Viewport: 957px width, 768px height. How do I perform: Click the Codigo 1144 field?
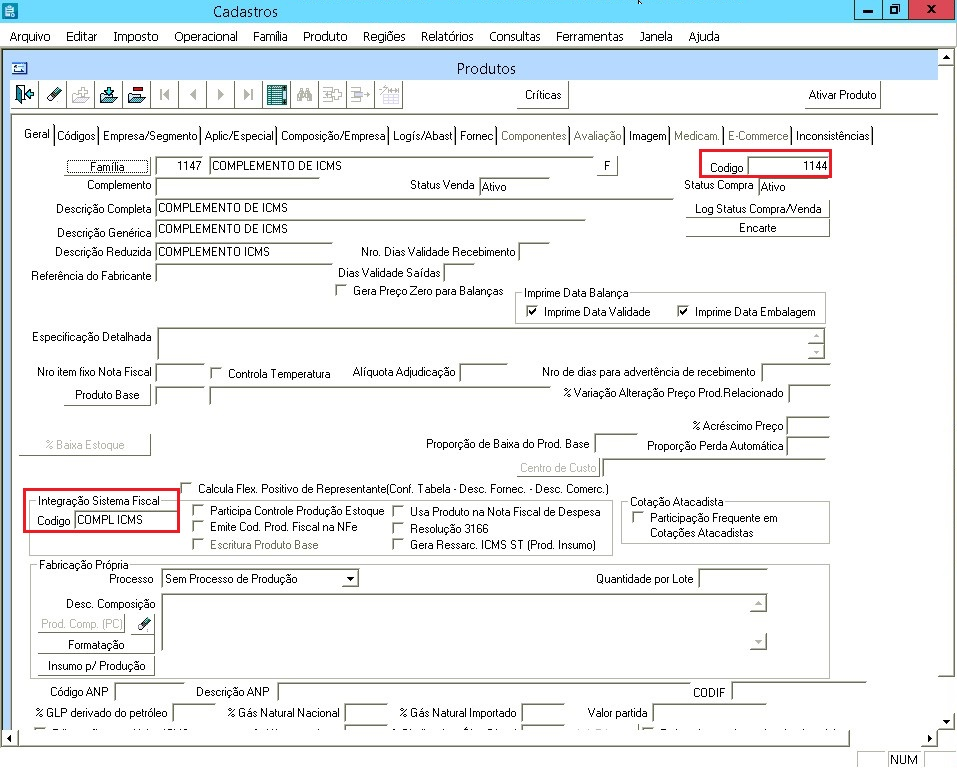coord(788,166)
